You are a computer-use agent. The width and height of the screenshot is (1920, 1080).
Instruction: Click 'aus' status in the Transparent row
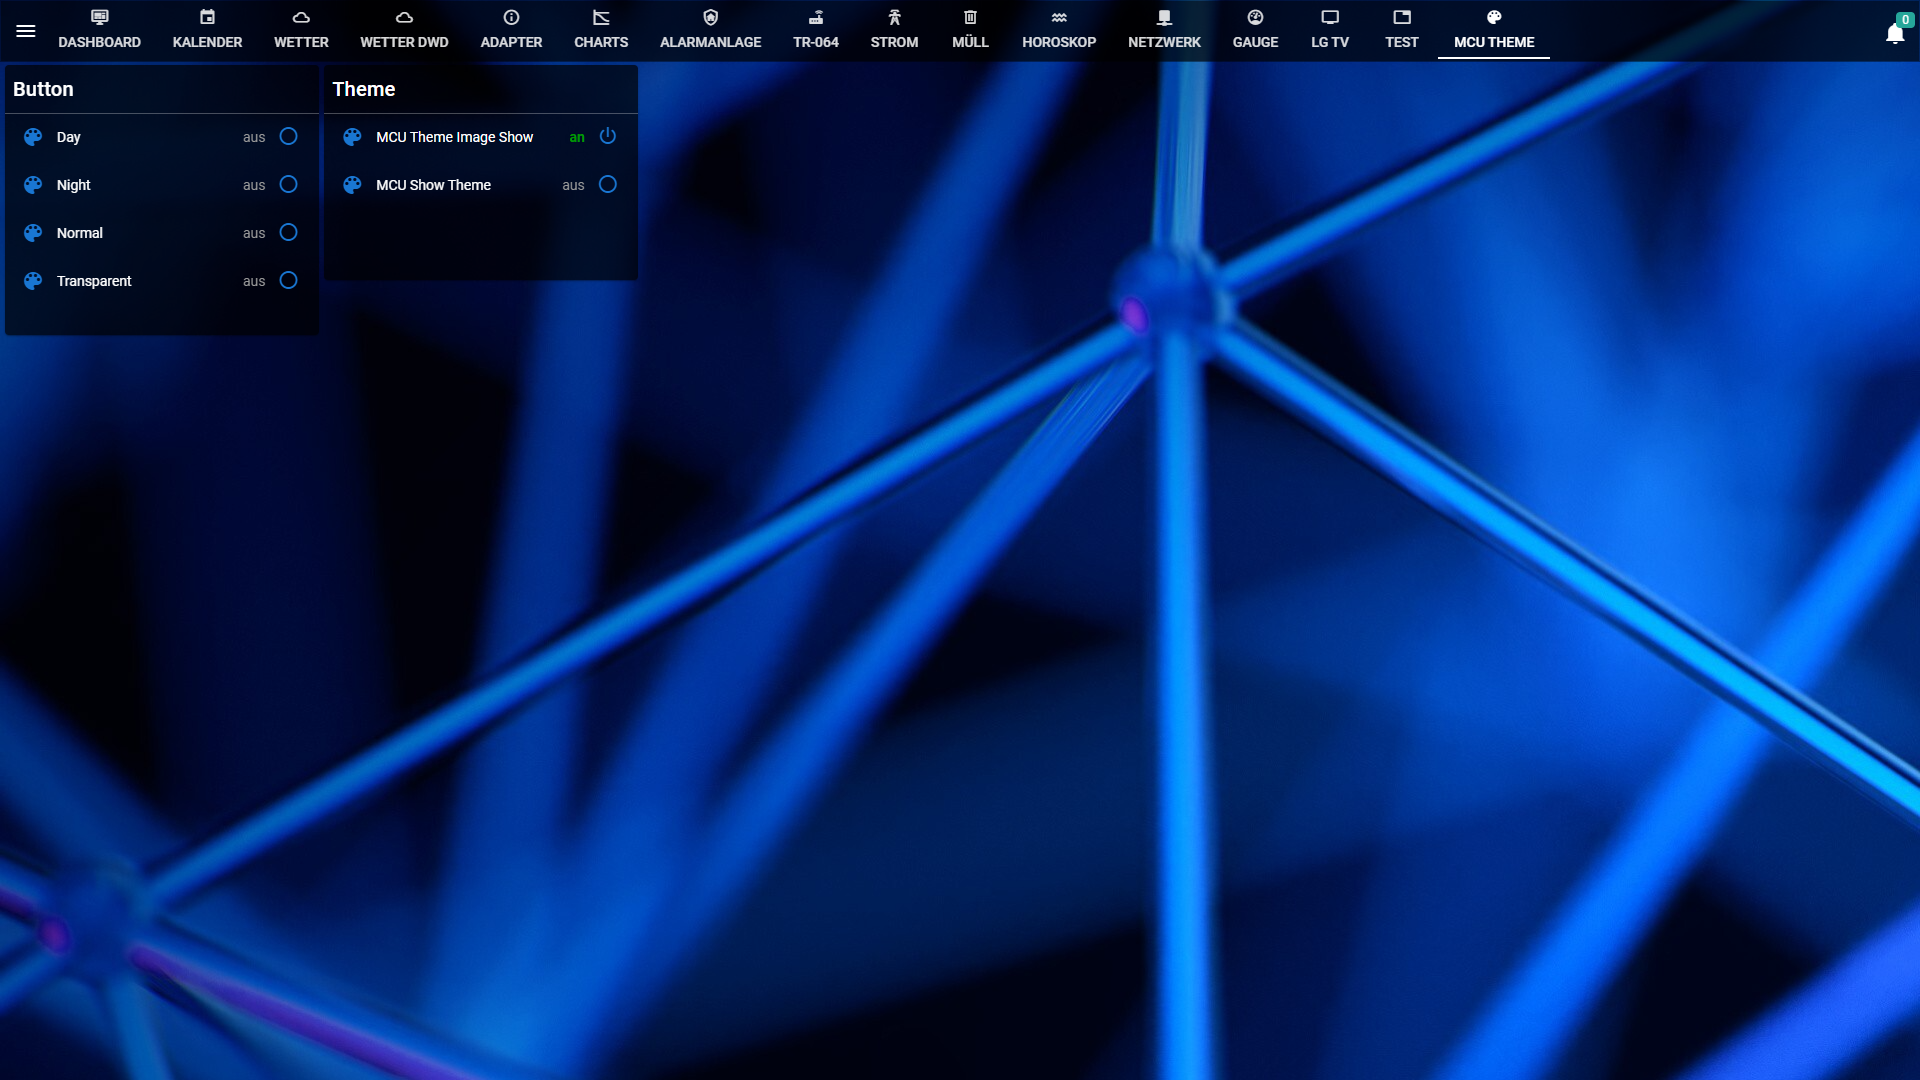point(254,281)
